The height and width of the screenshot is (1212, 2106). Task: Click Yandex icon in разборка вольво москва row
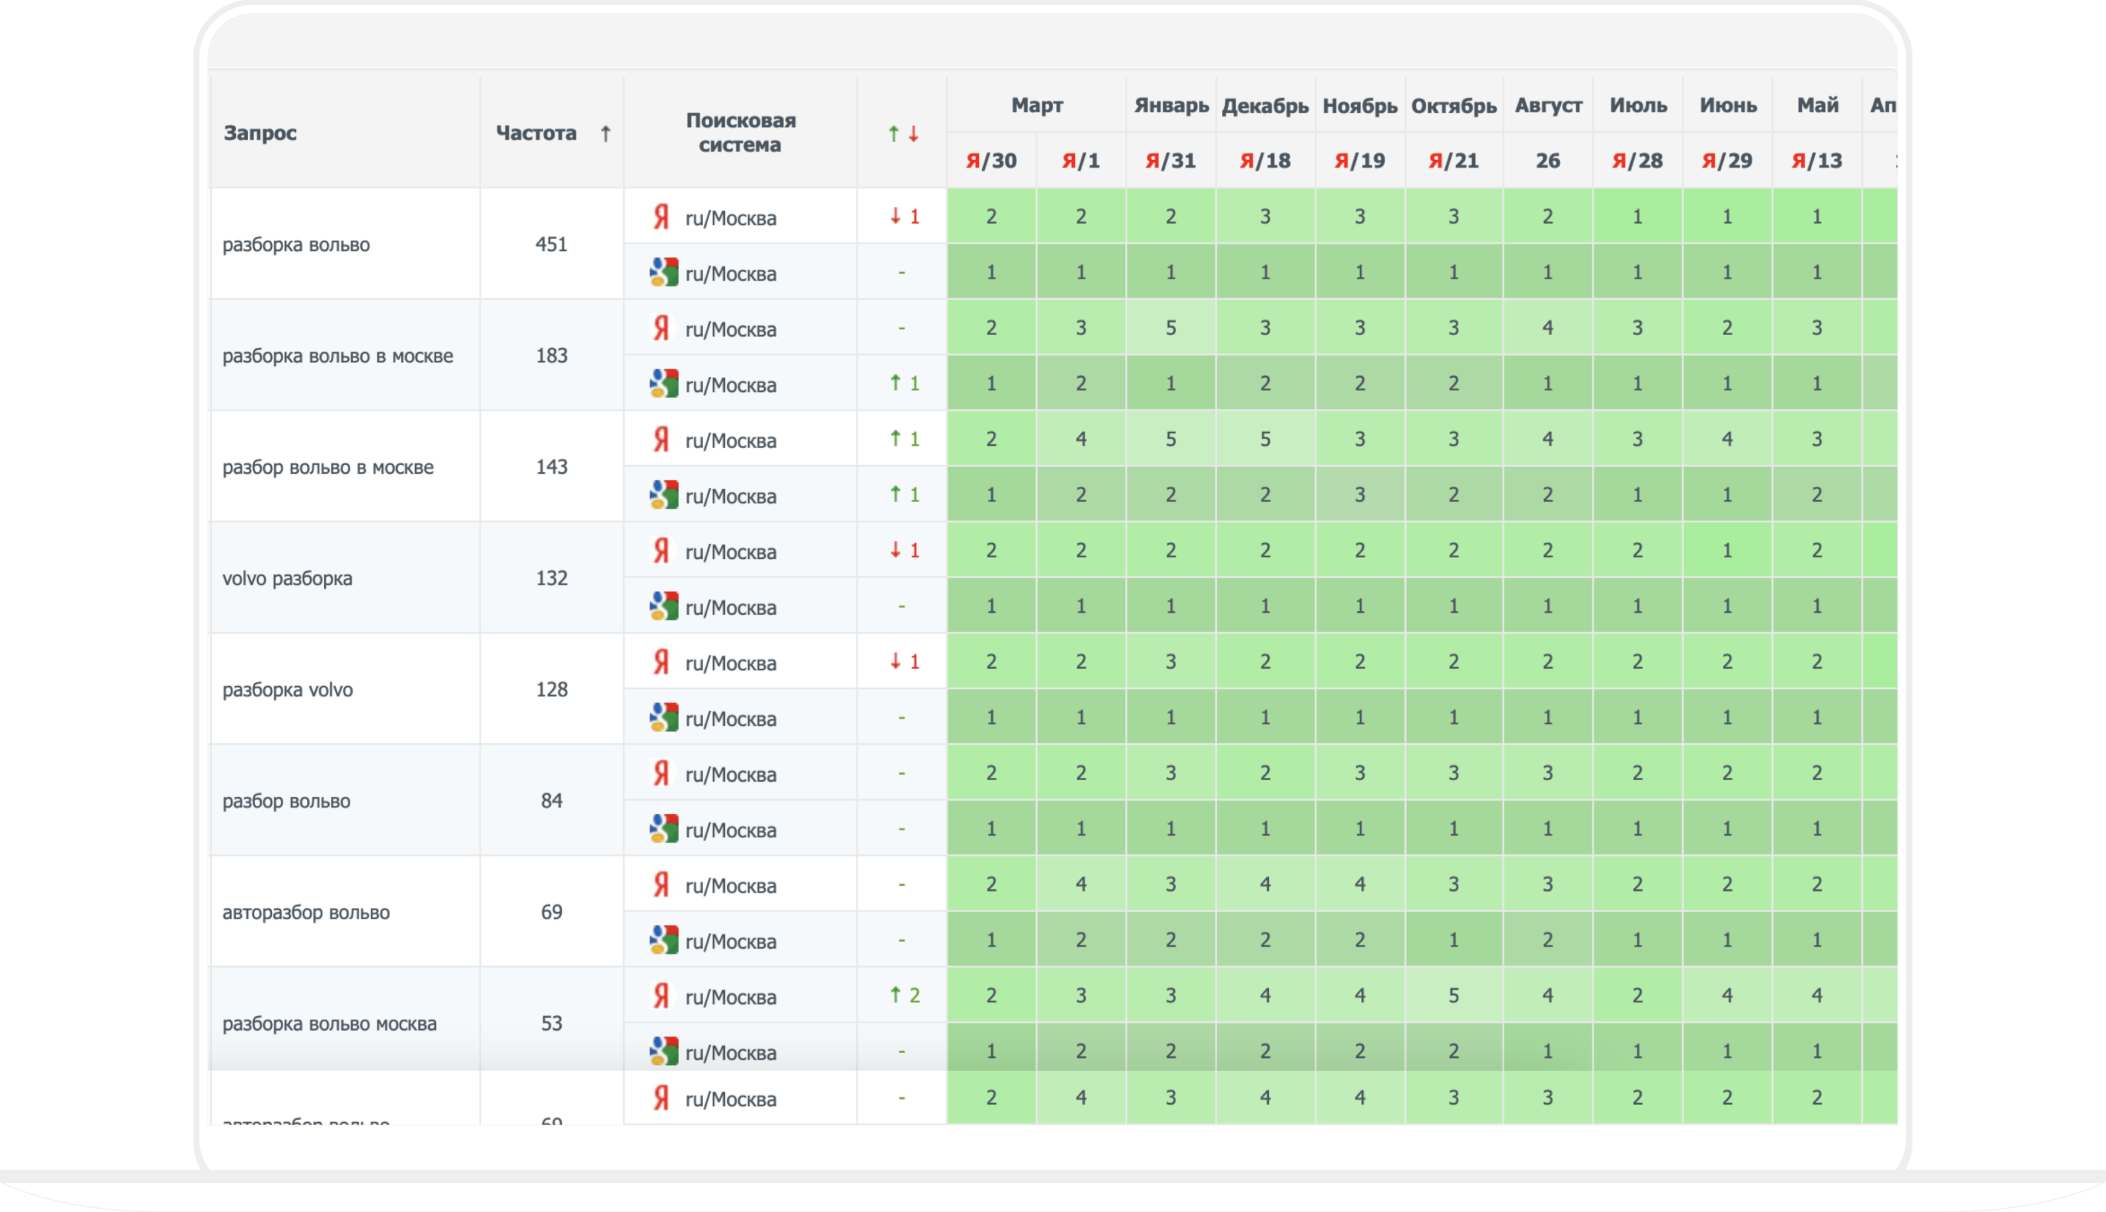(x=661, y=995)
